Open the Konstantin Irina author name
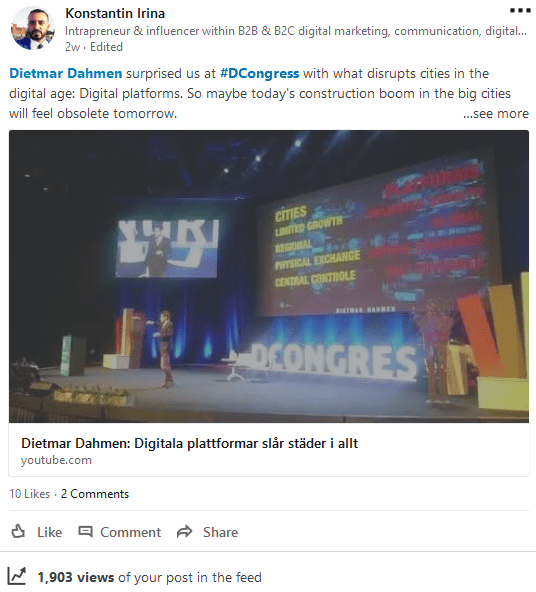Image resolution: width=536 pixels, height=592 pixels. tap(115, 13)
